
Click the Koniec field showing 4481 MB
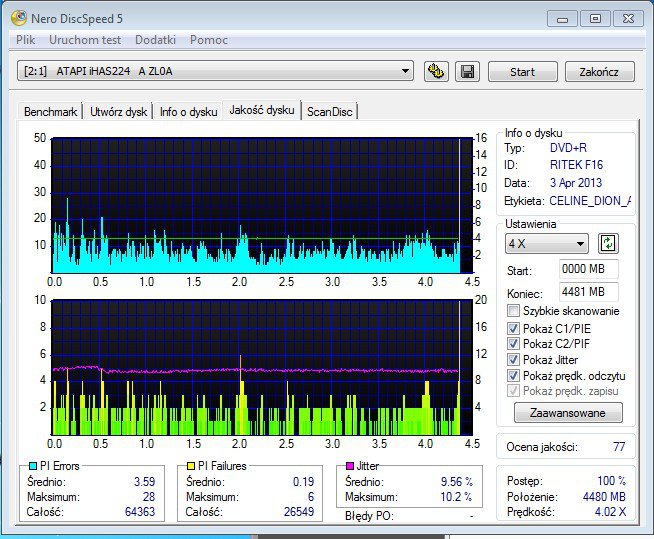coord(589,292)
